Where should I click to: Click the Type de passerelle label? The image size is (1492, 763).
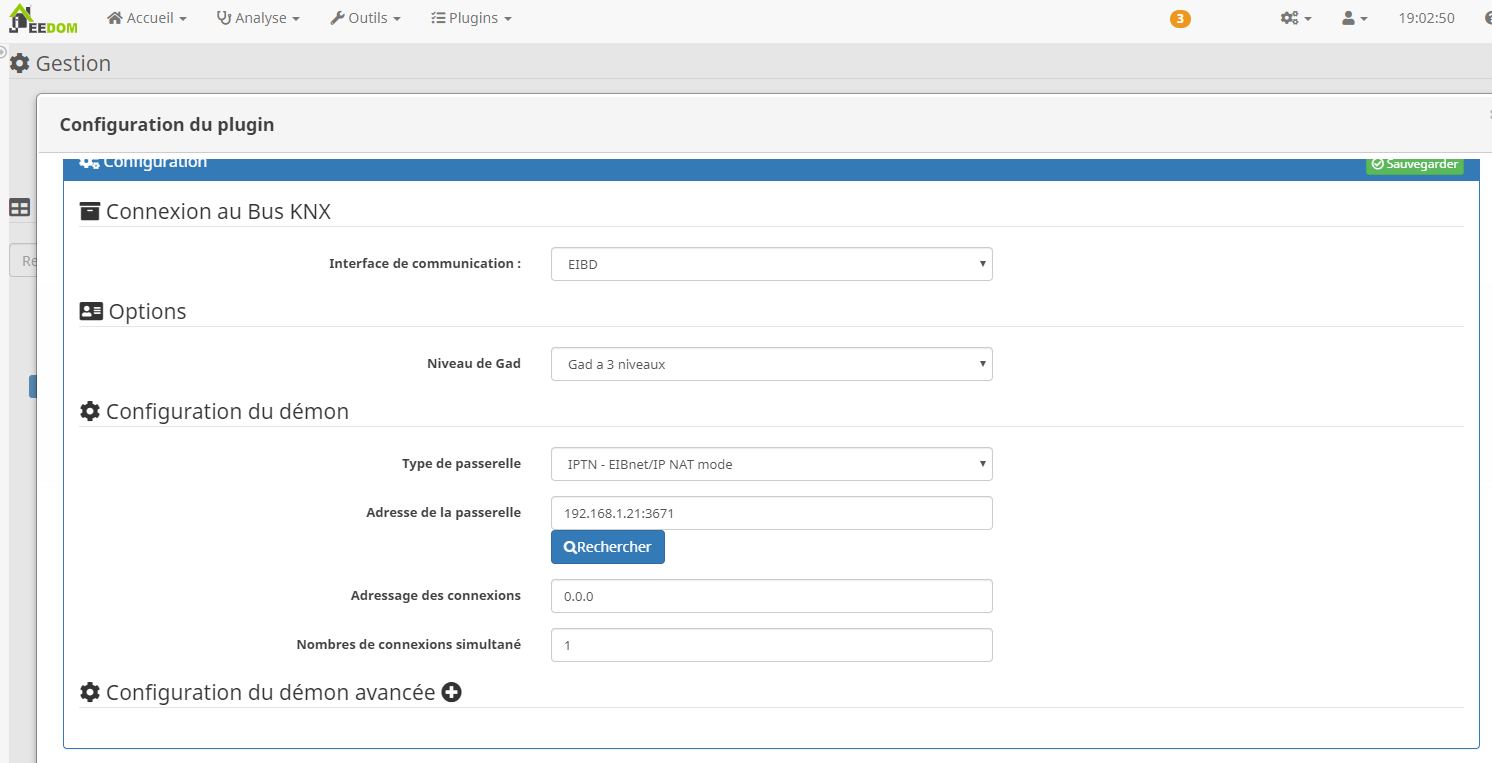point(461,464)
